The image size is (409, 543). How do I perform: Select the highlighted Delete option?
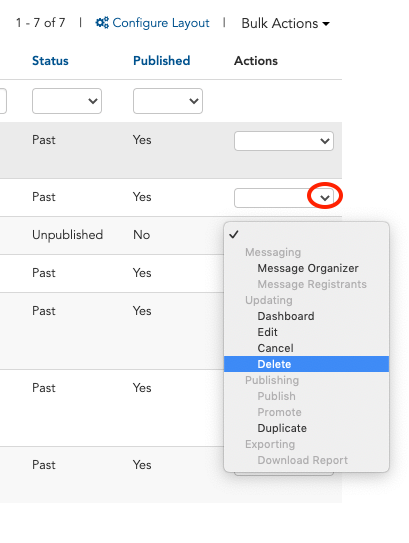(306, 364)
